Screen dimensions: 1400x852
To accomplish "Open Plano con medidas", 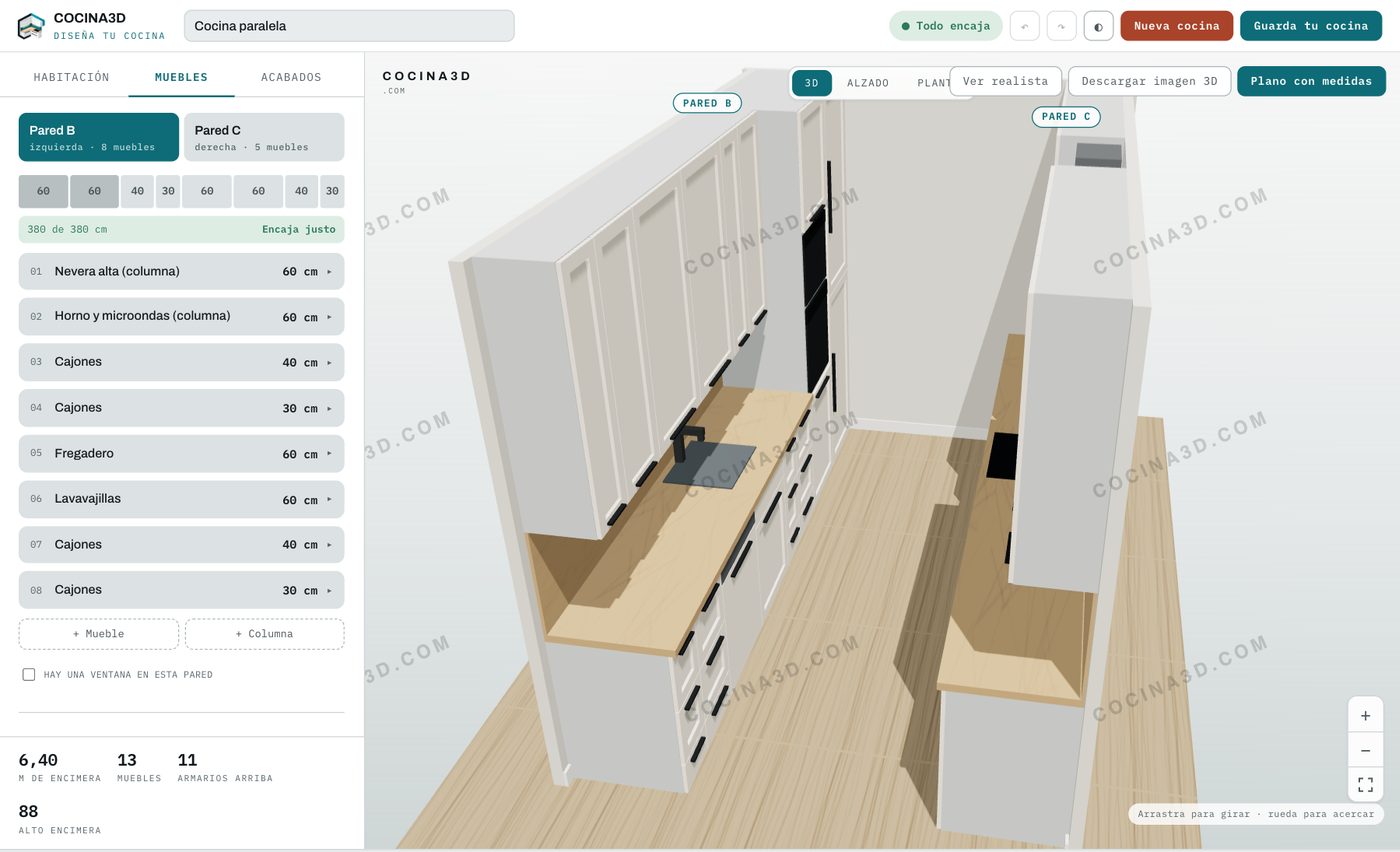I will click(x=1311, y=81).
